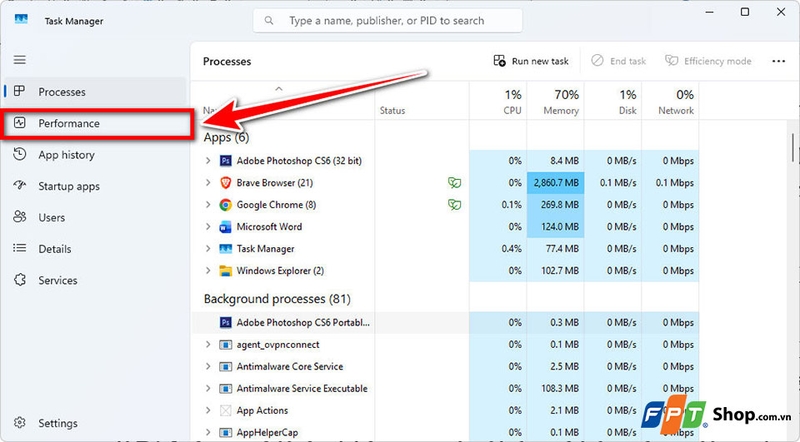Click the vertical scrollbar thumb
Image resolution: width=800 pixels, height=442 pixels.
[x=792, y=148]
